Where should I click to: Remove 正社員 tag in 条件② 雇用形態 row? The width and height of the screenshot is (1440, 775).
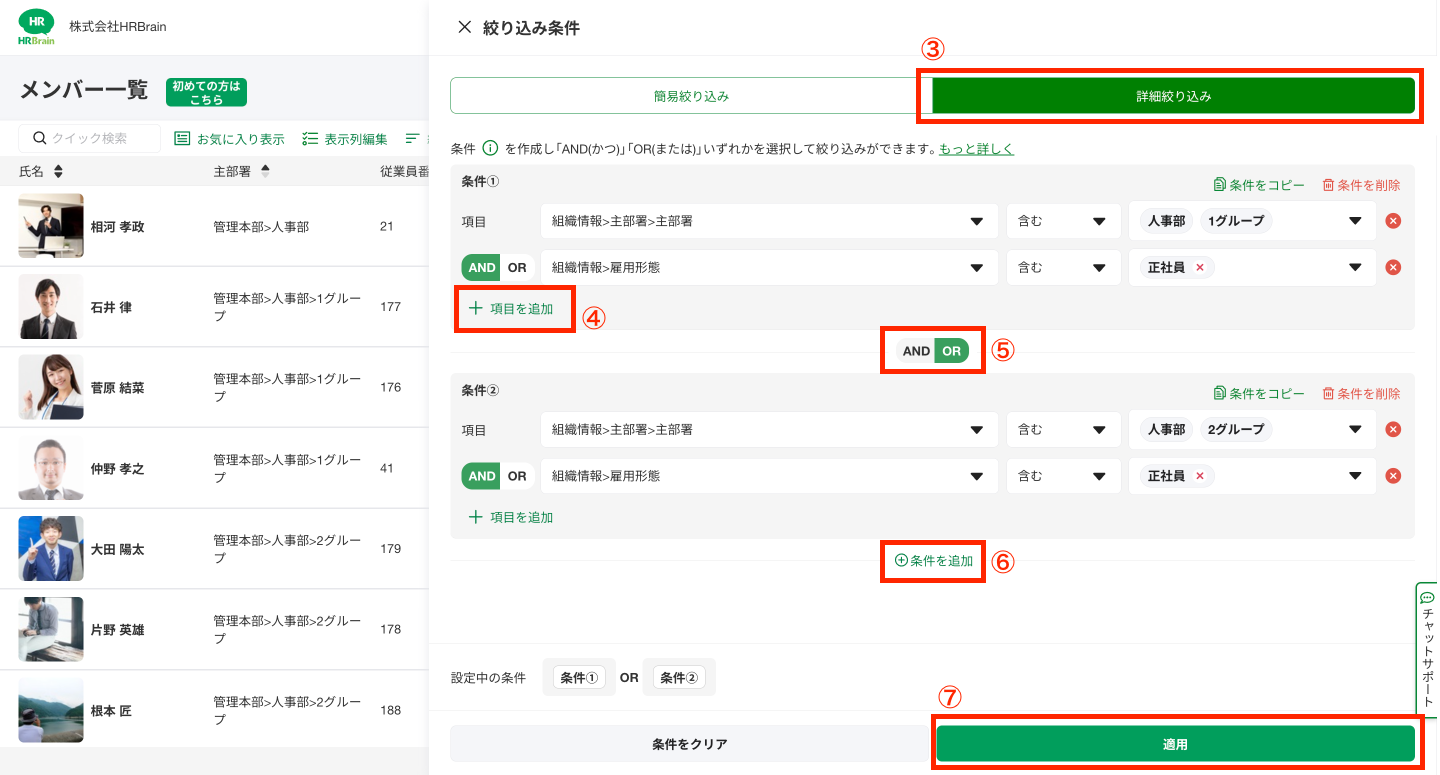pyautogui.click(x=1199, y=476)
